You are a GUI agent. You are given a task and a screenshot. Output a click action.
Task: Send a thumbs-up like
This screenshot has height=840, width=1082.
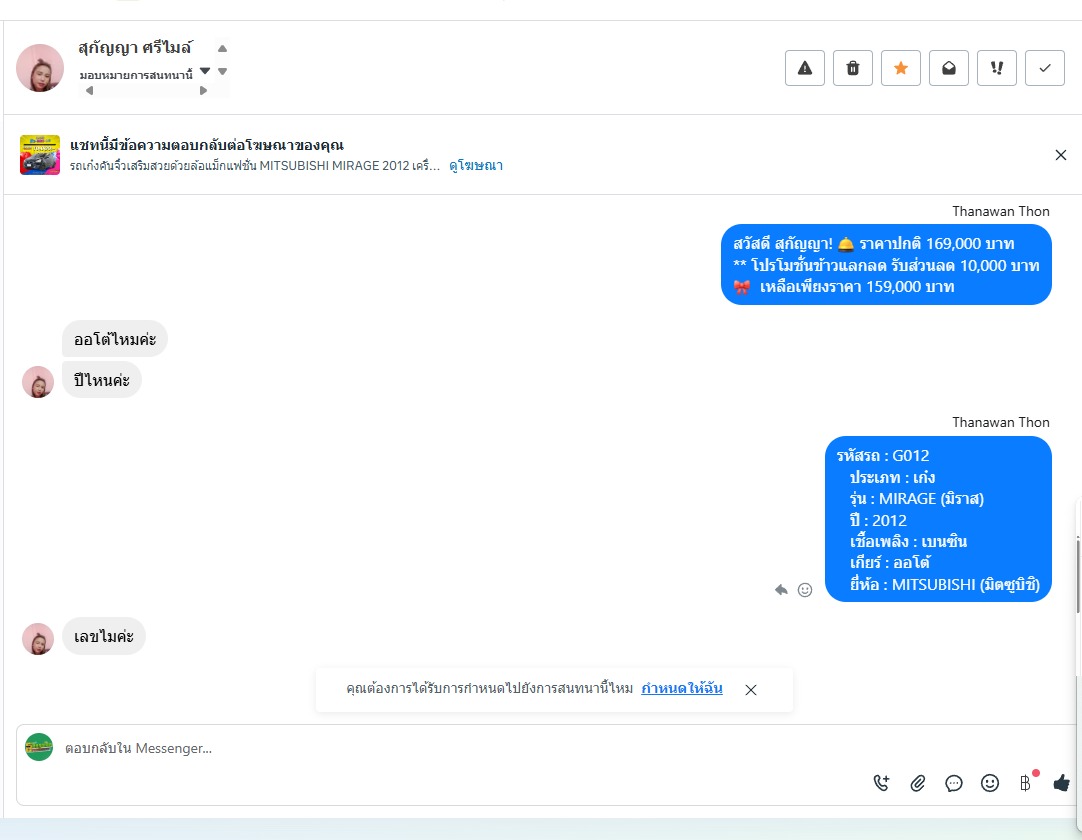click(x=1061, y=783)
